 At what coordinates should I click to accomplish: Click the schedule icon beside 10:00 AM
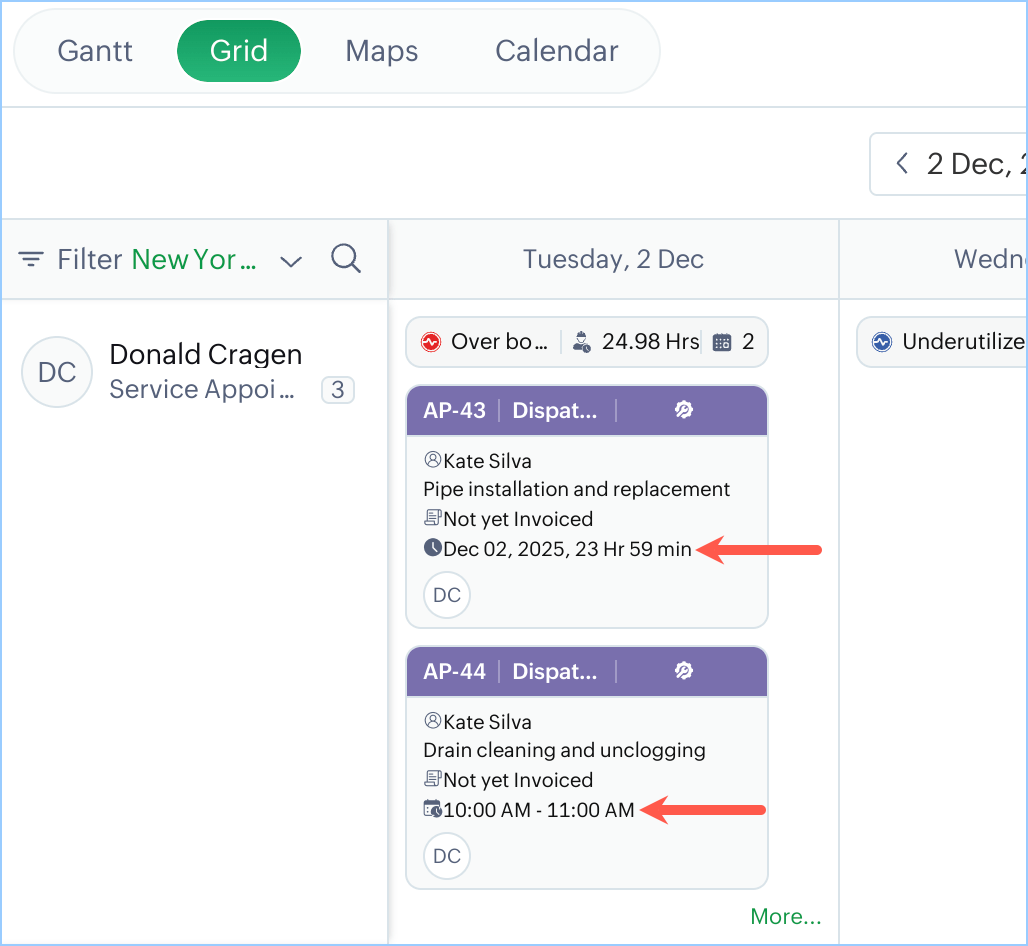click(432, 809)
